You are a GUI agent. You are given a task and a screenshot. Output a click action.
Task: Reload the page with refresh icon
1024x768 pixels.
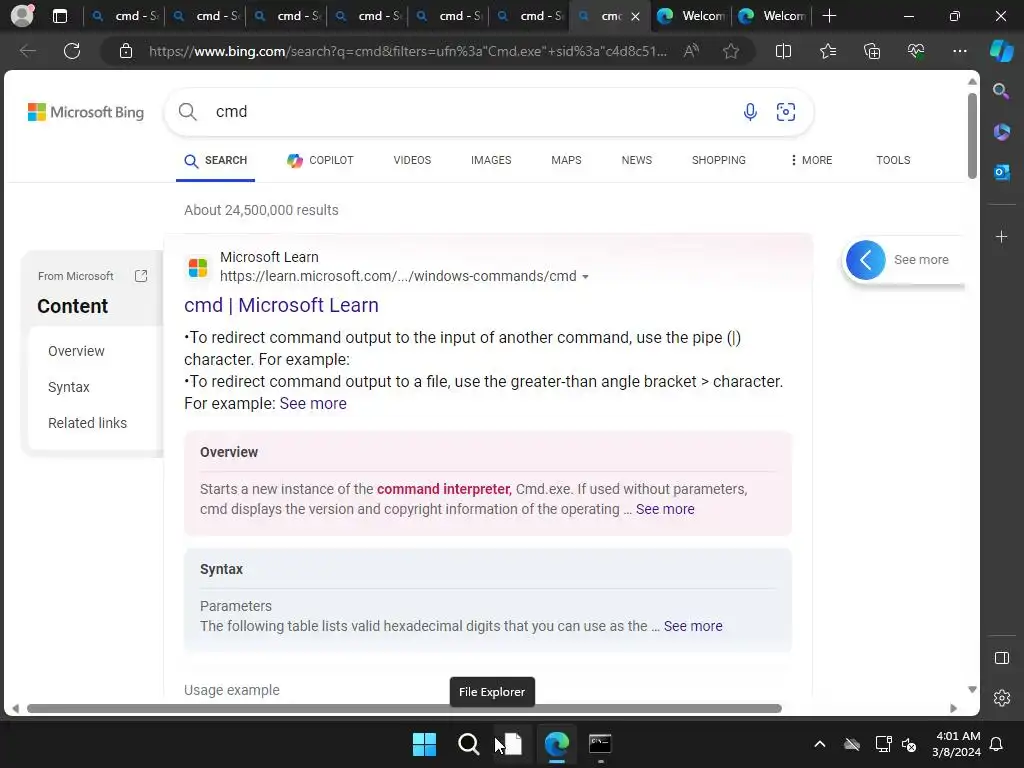pyautogui.click(x=72, y=51)
